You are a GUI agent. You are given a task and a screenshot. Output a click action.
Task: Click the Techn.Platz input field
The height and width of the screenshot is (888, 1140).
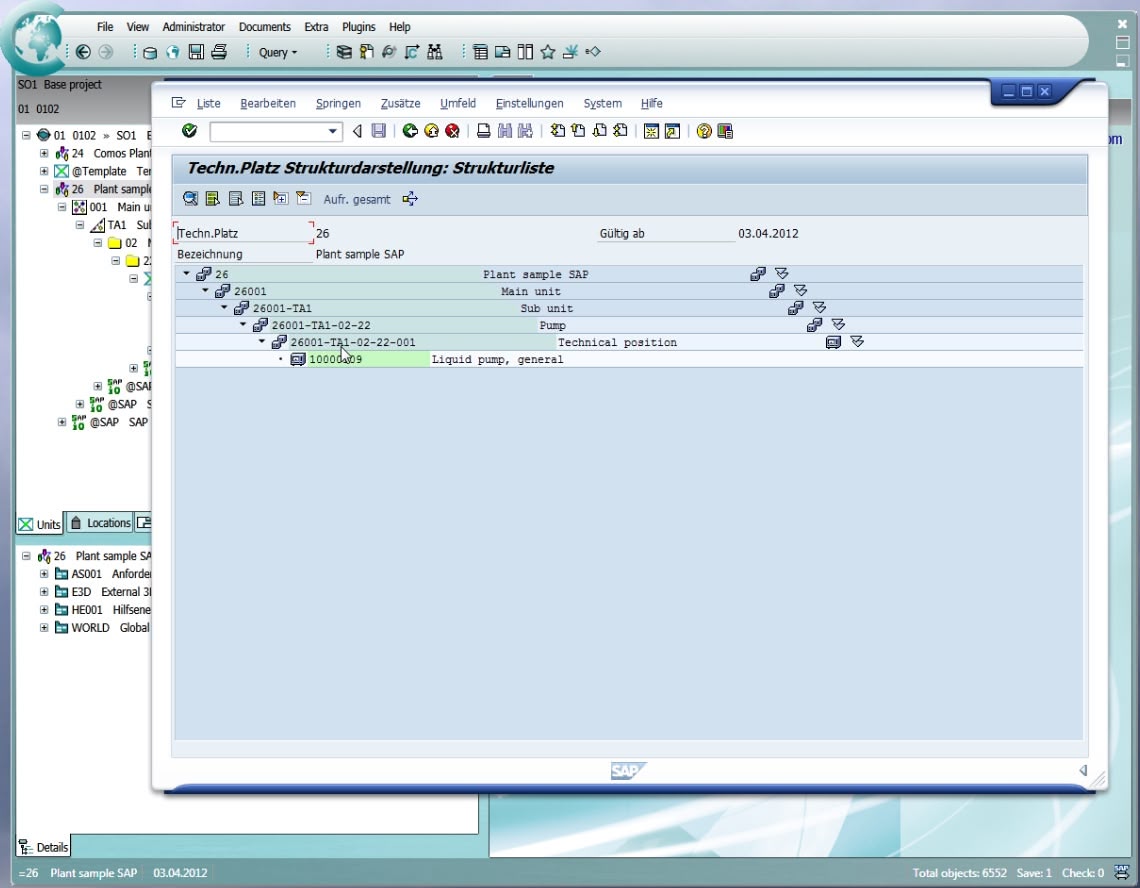(244, 233)
